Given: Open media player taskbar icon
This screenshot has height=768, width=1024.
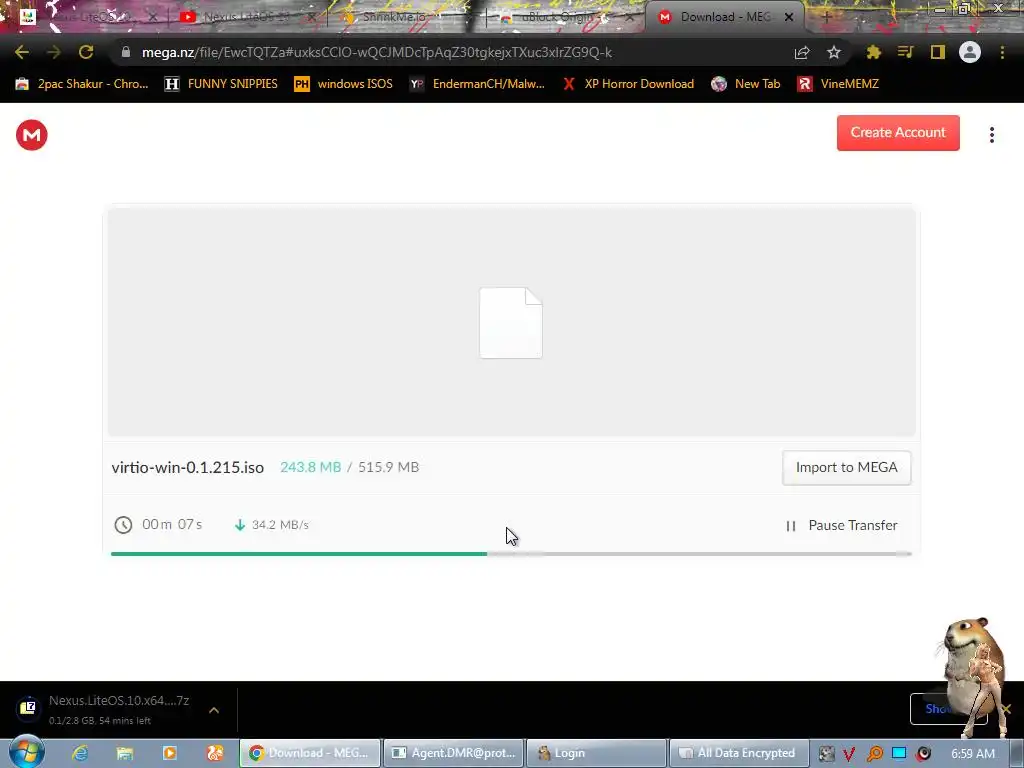Looking at the screenshot, I should point(170,753).
